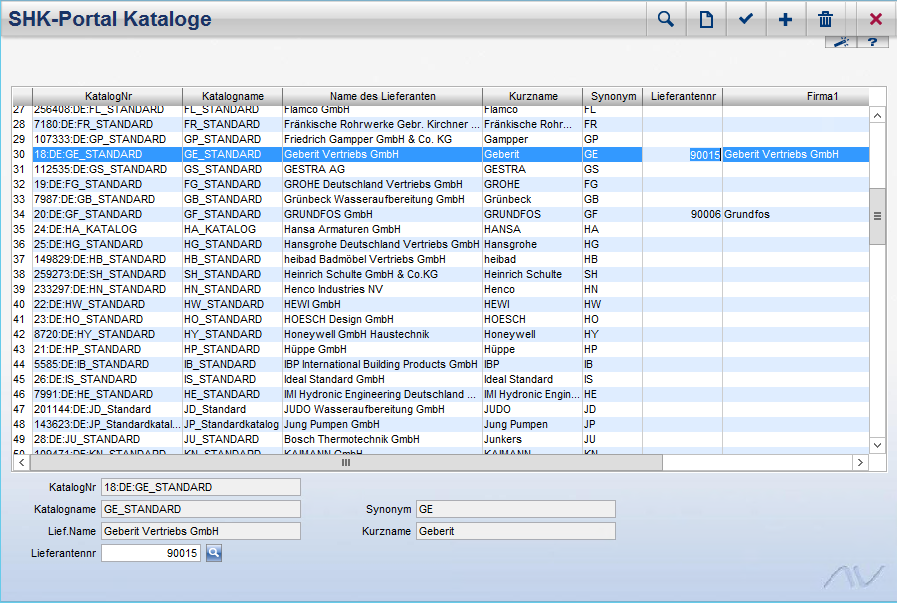Click the trash delete icon
Viewport: 897px width, 603px height.
(x=826, y=20)
